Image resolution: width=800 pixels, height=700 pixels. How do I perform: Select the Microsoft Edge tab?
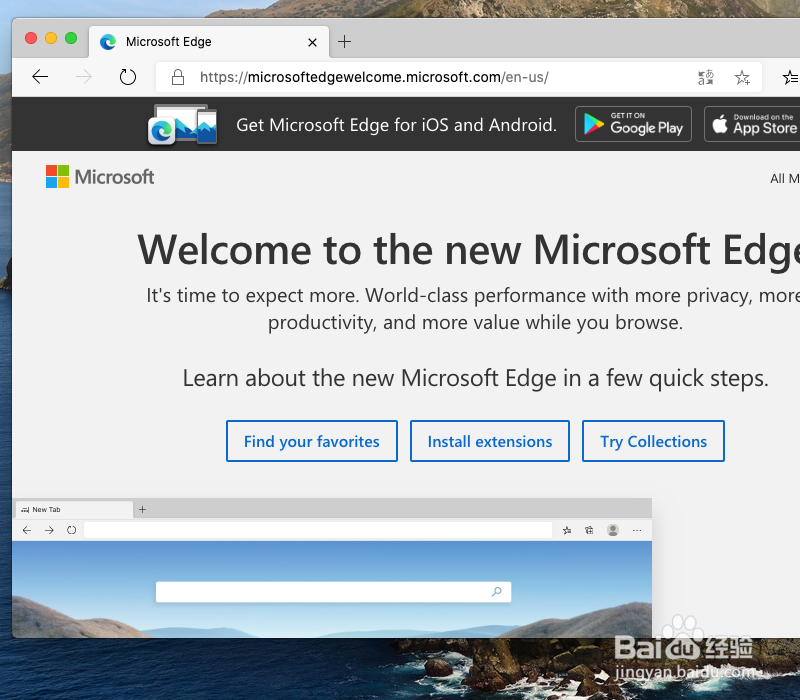[209, 42]
